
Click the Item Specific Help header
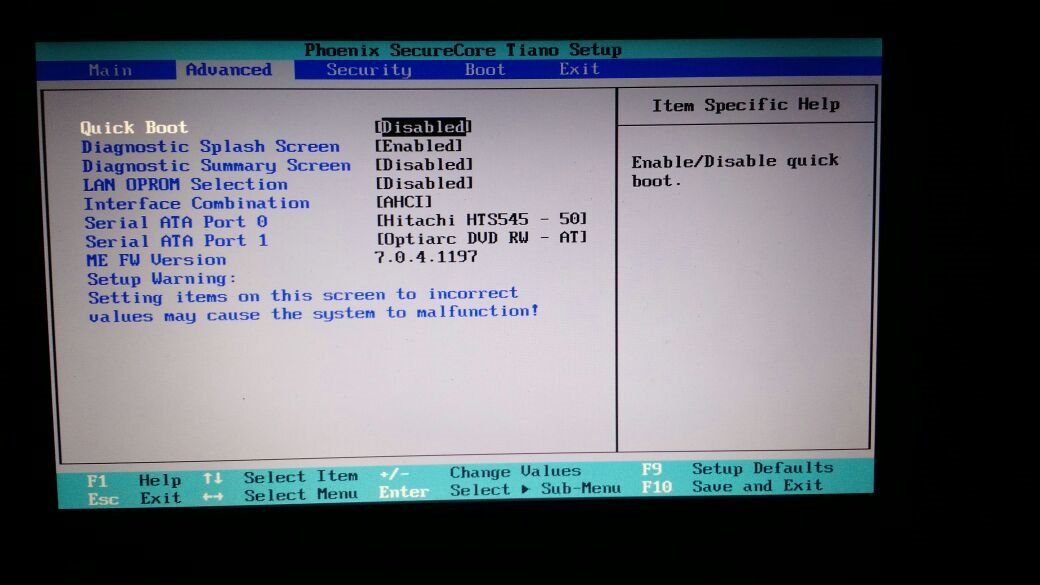click(x=746, y=105)
